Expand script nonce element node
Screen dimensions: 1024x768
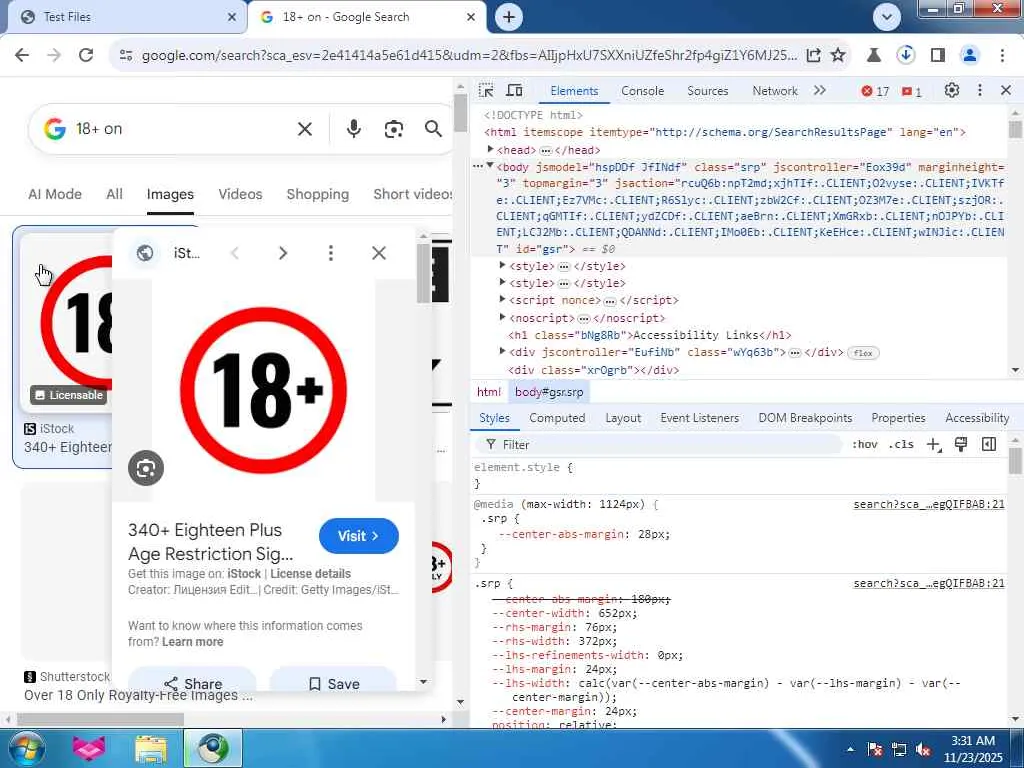tap(502, 299)
